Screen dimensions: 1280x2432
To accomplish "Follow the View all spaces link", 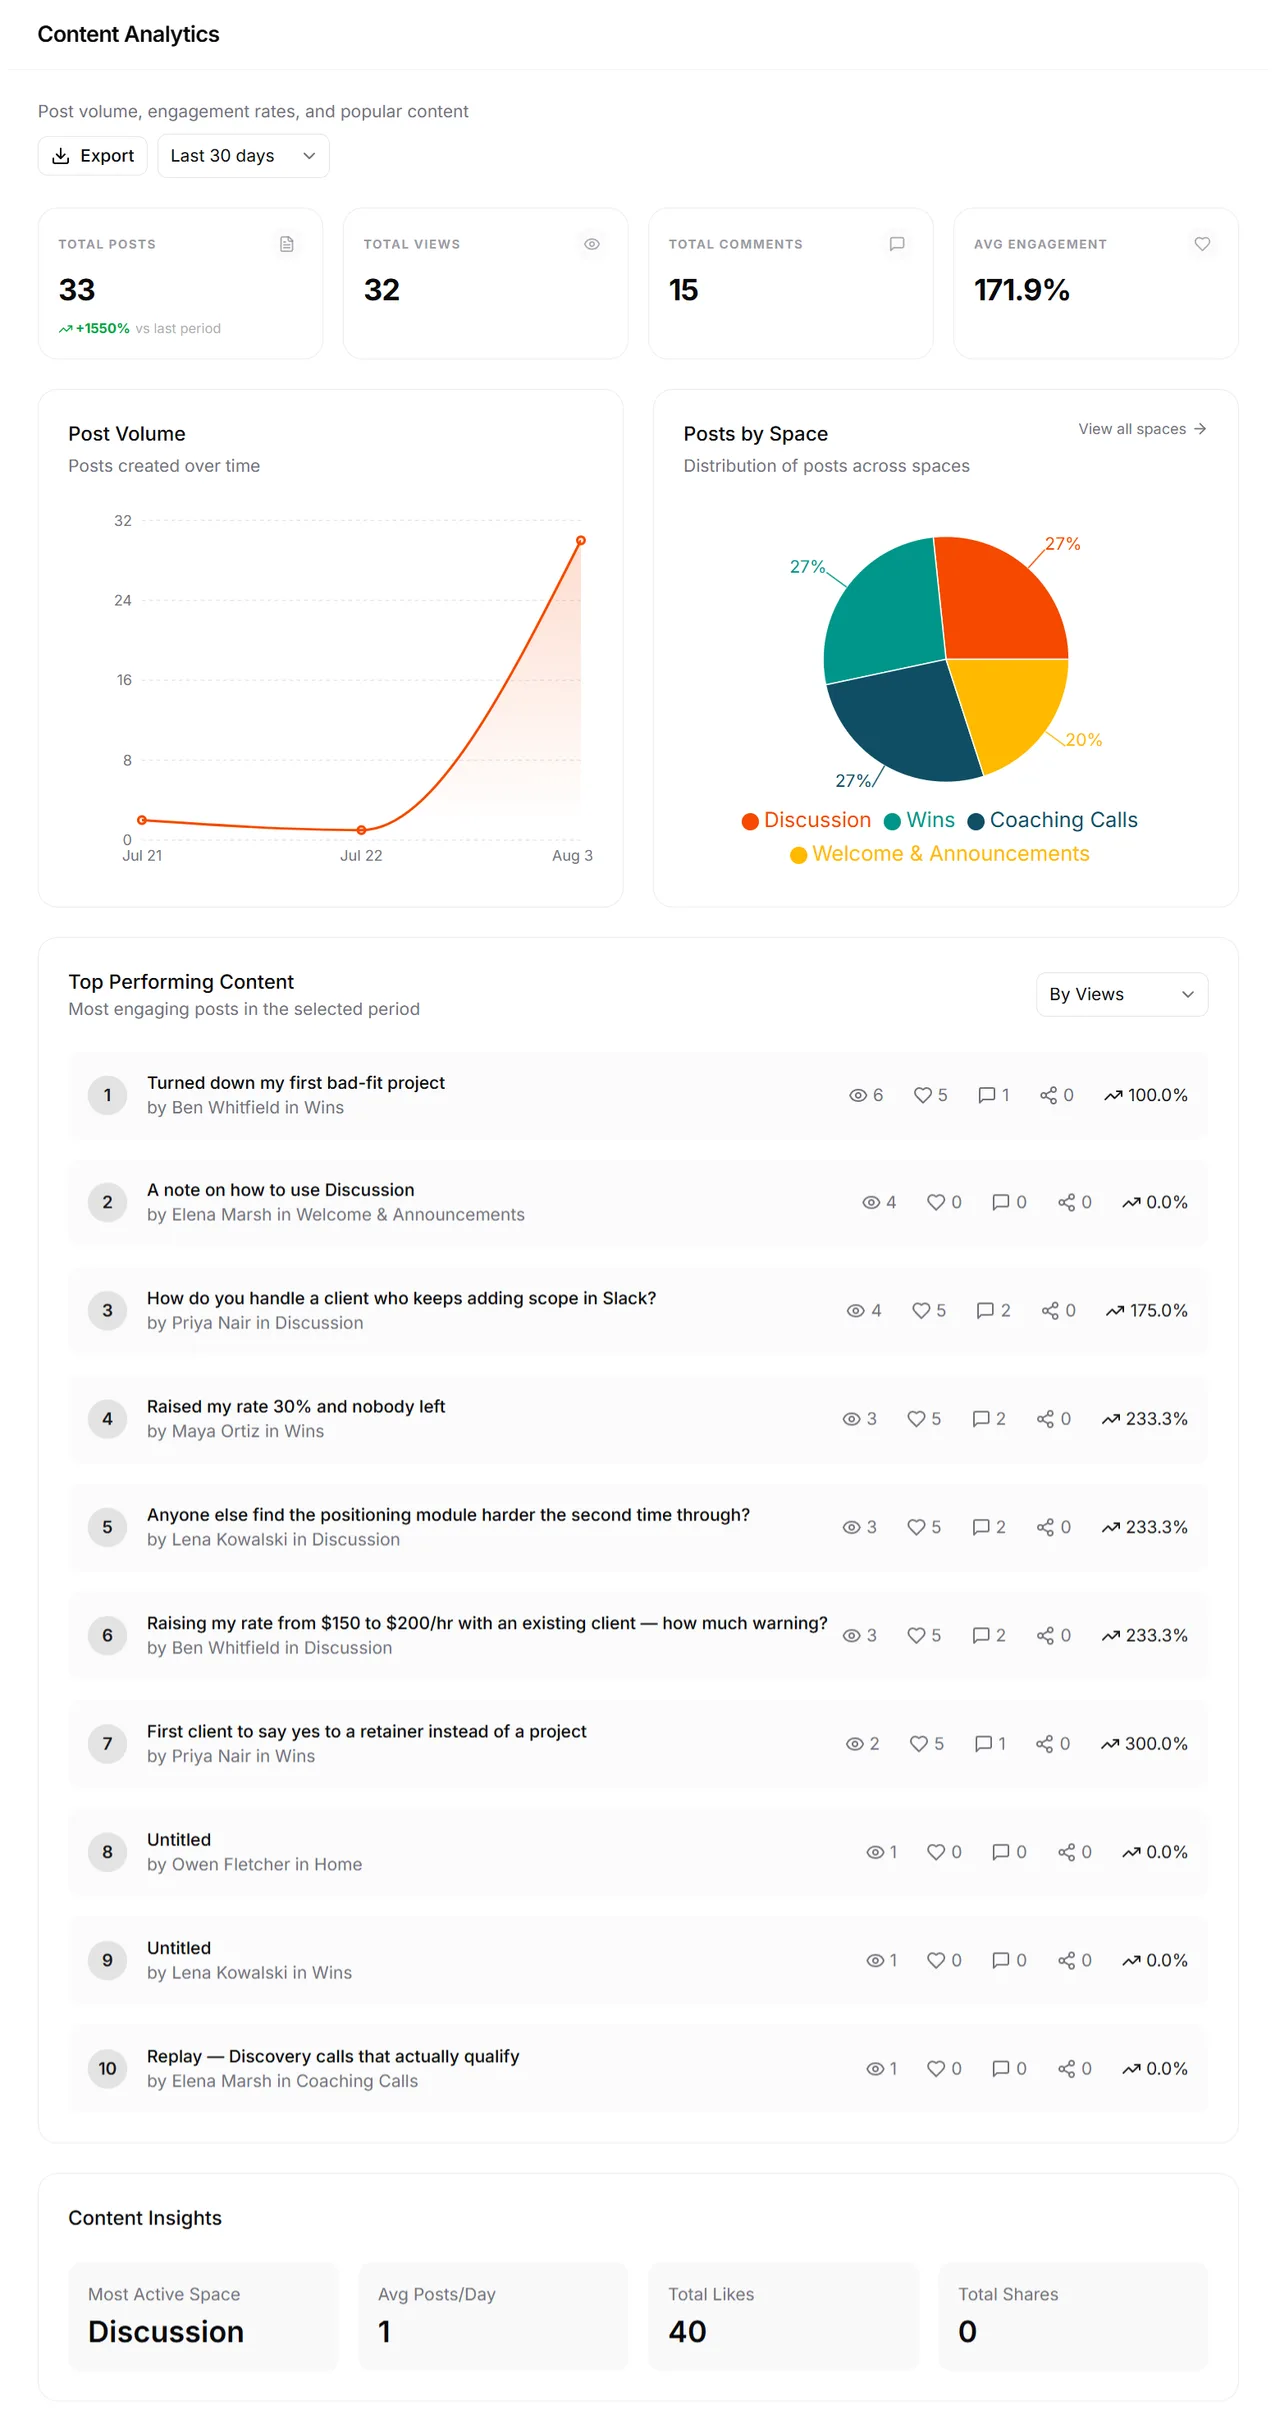I will tap(1142, 429).
